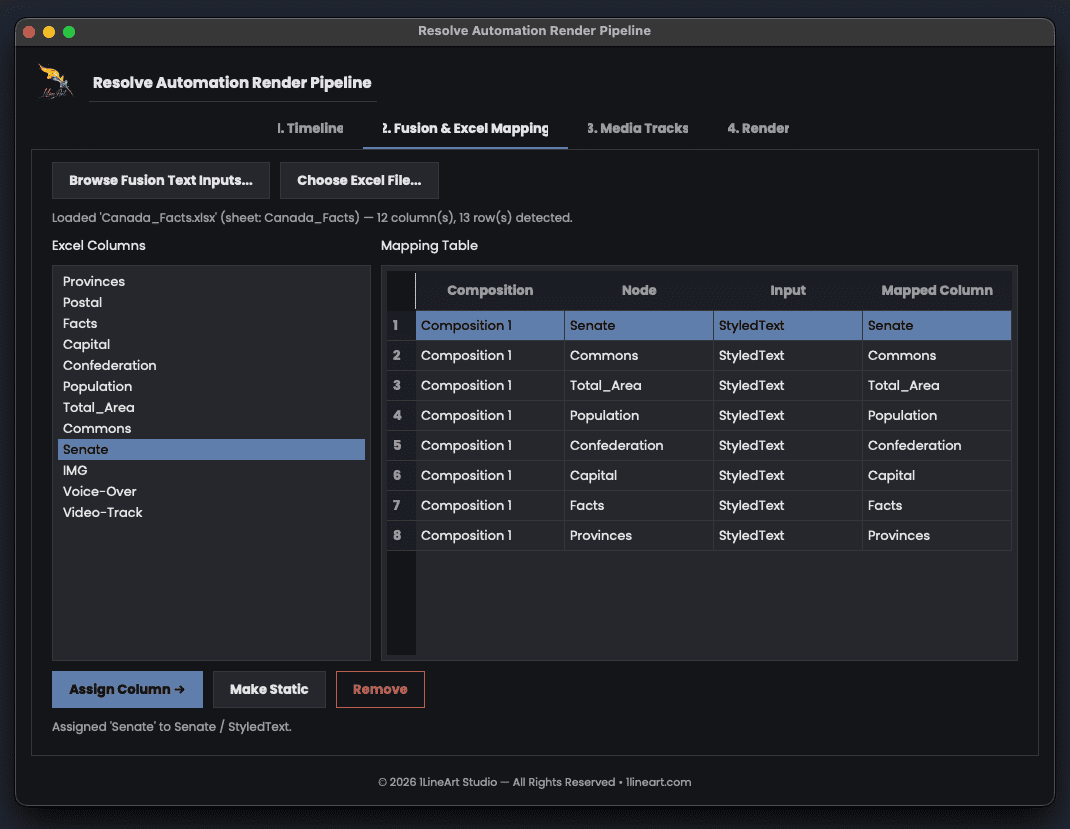Click the Total_Area node cell in mapping table
The height and width of the screenshot is (829, 1070).
[639, 386]
